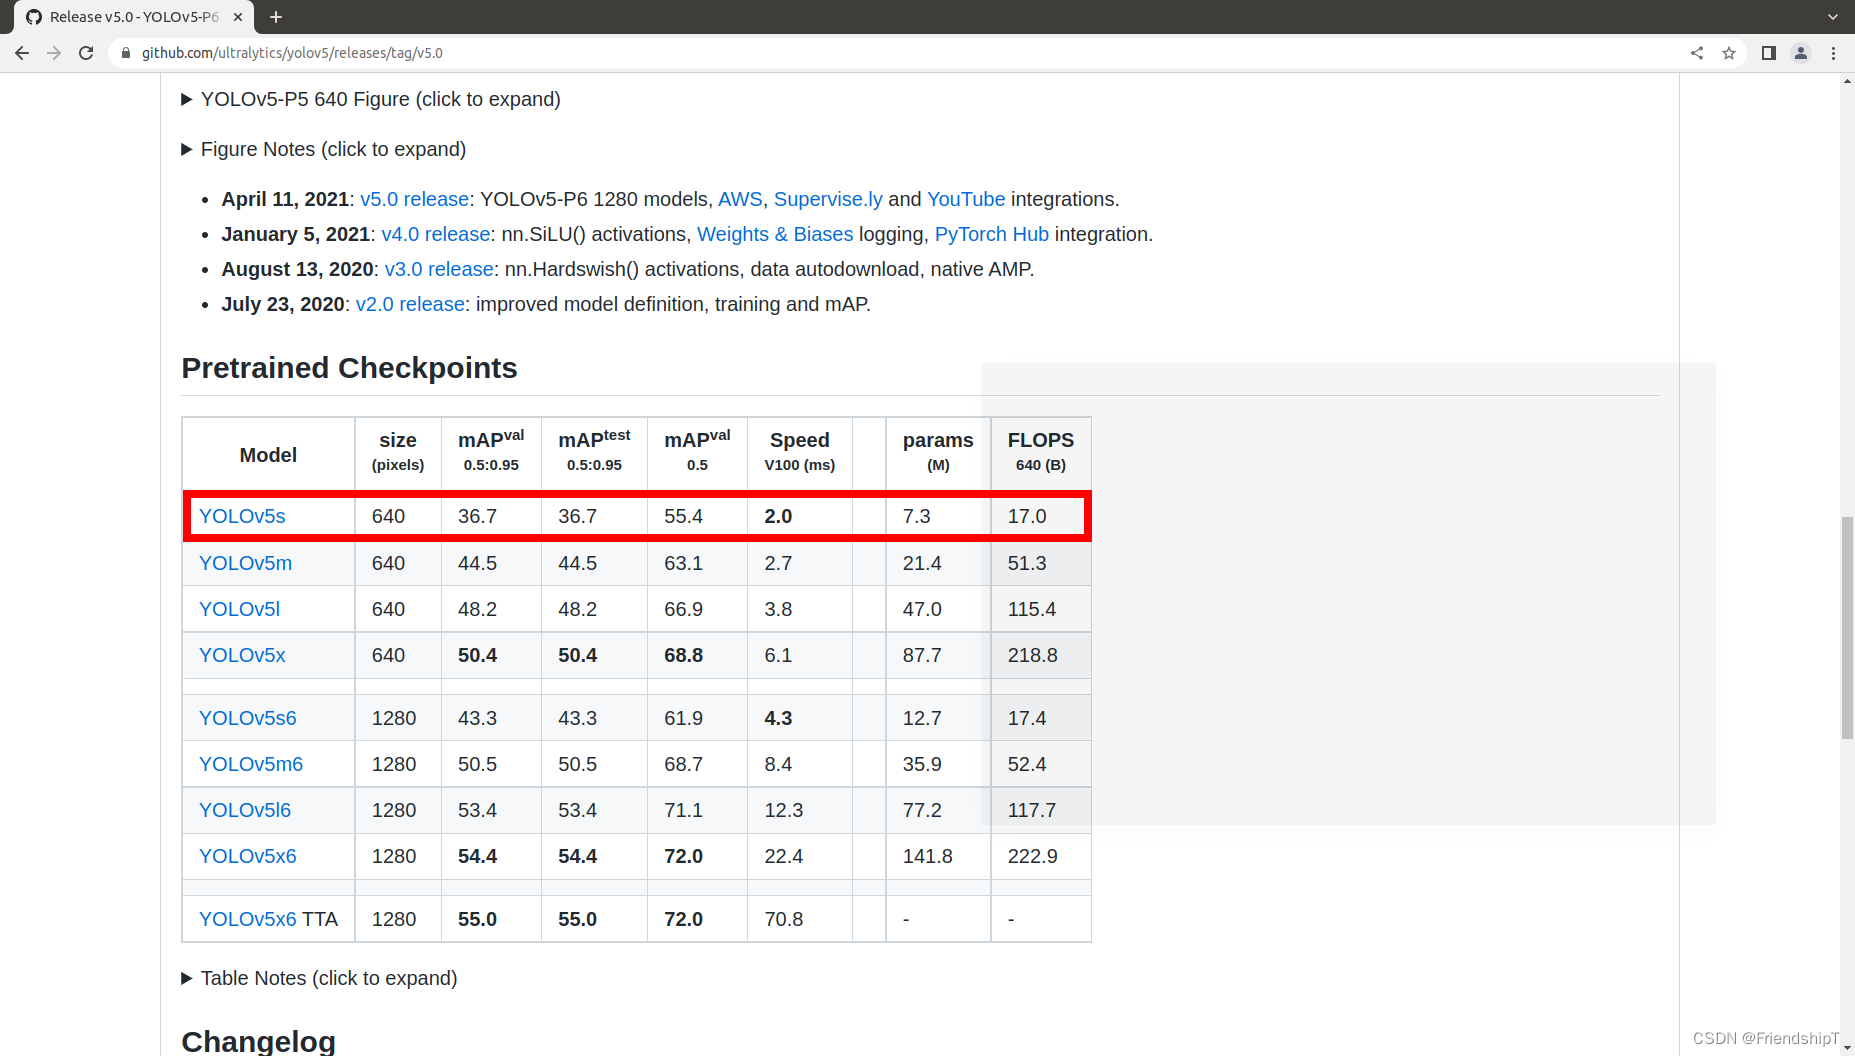Image resolution: width=1855 pixels, height=1056 pixels.
Task: Open the user profile avatar icon
Action: pos(1801,53)
